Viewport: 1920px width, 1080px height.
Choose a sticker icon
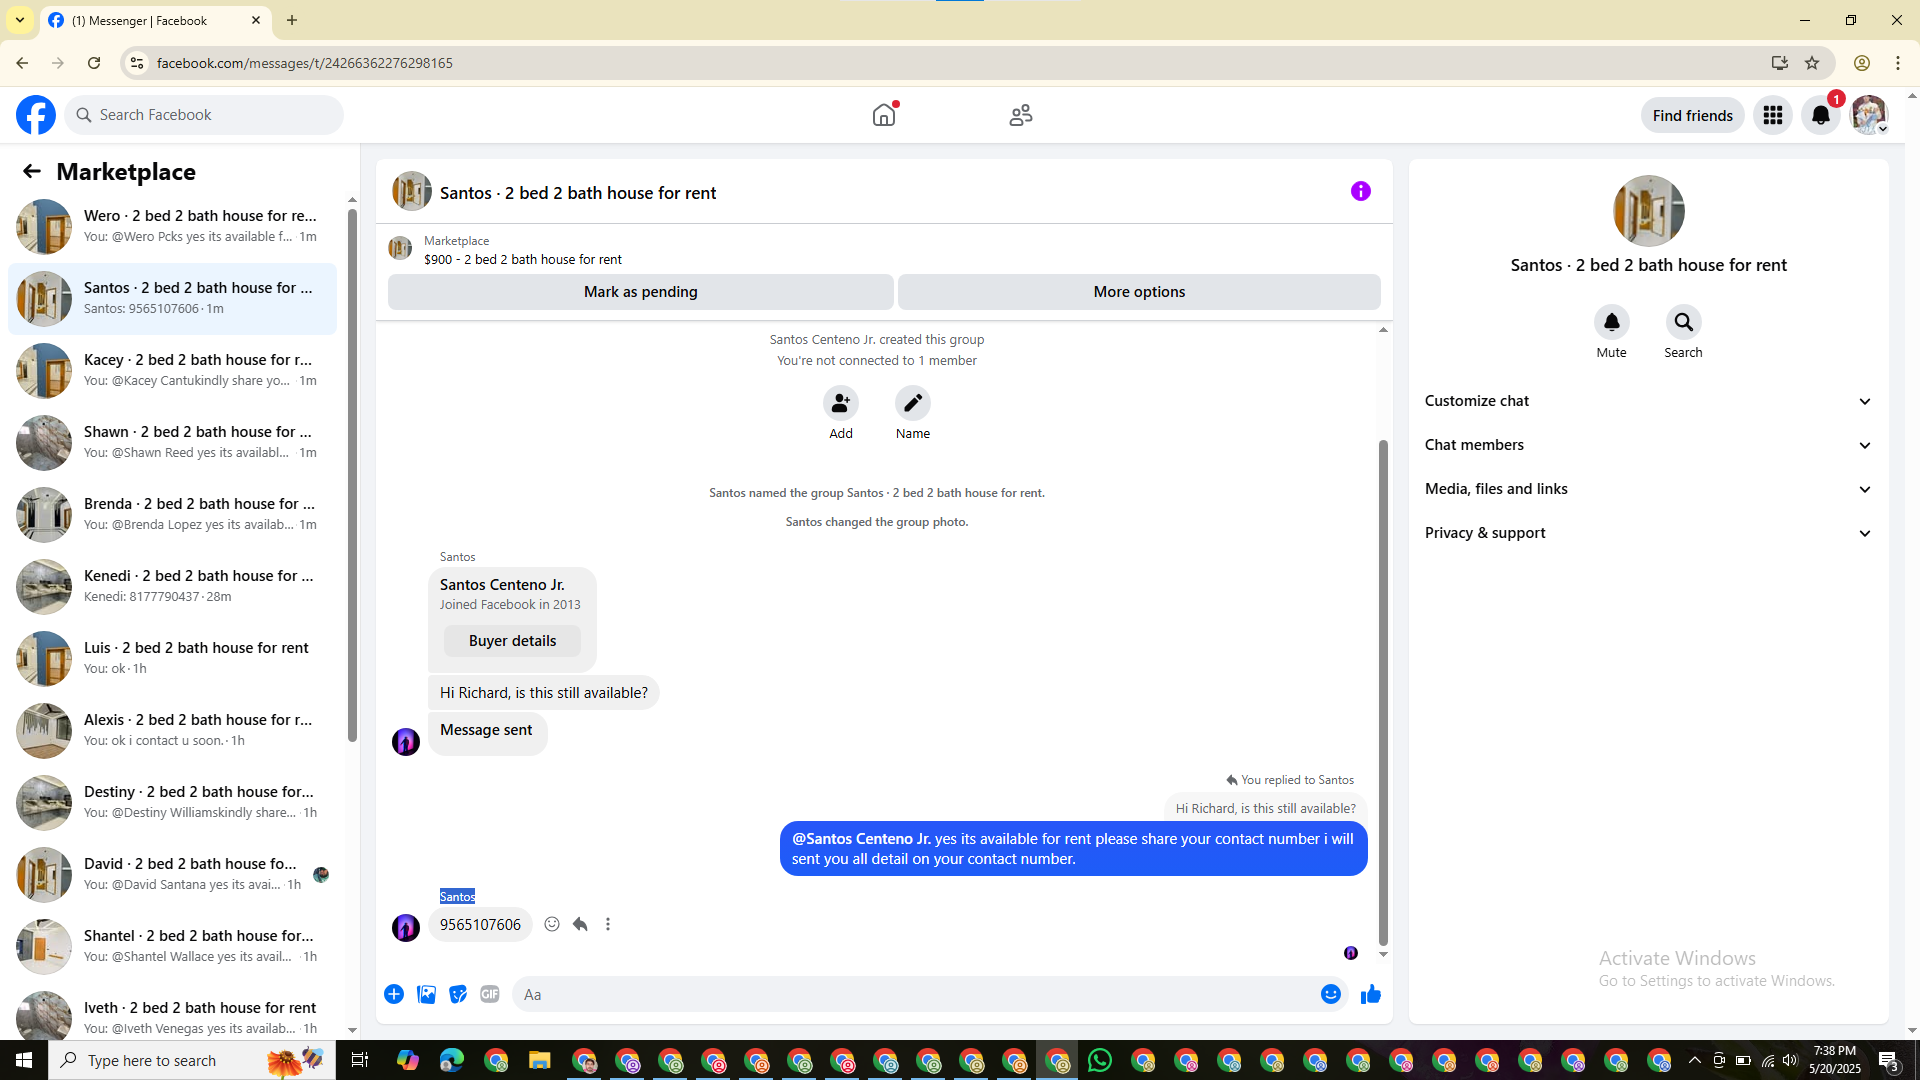click(458, 994)
